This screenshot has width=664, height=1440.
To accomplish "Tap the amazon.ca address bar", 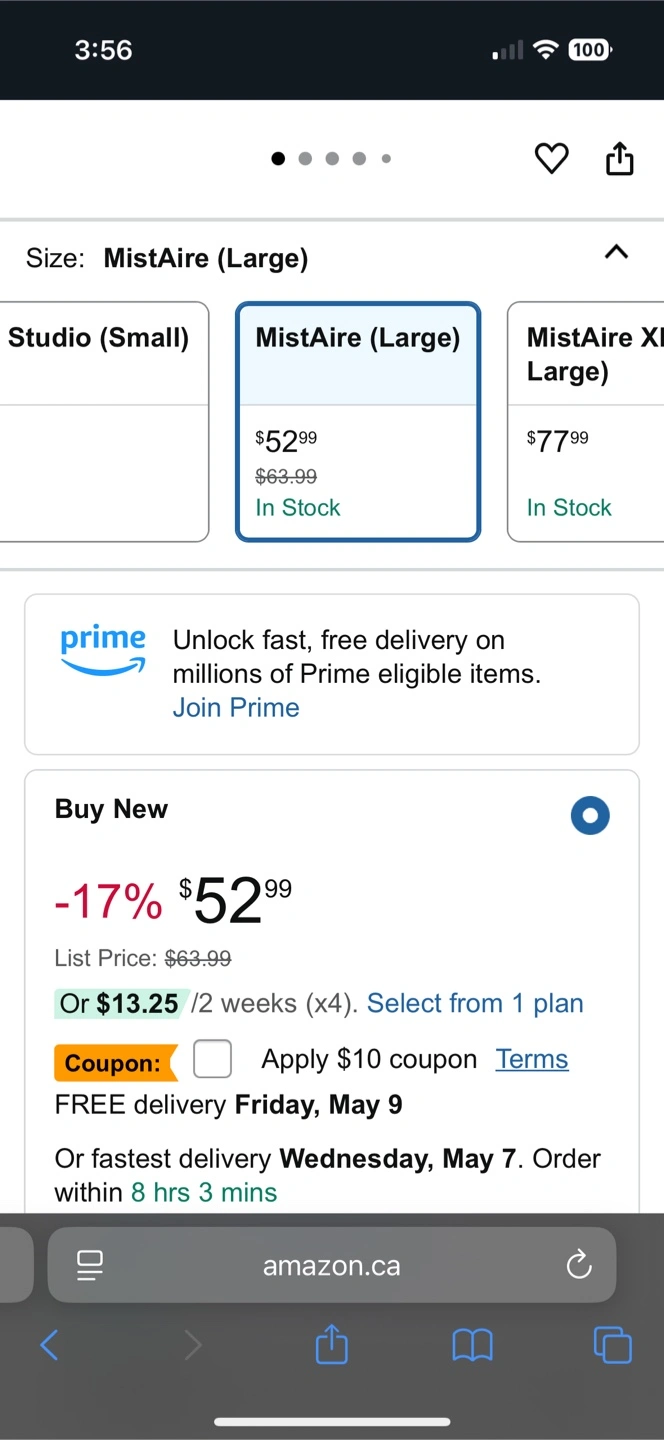I will pyautogui.click(x=332, y=1265).
